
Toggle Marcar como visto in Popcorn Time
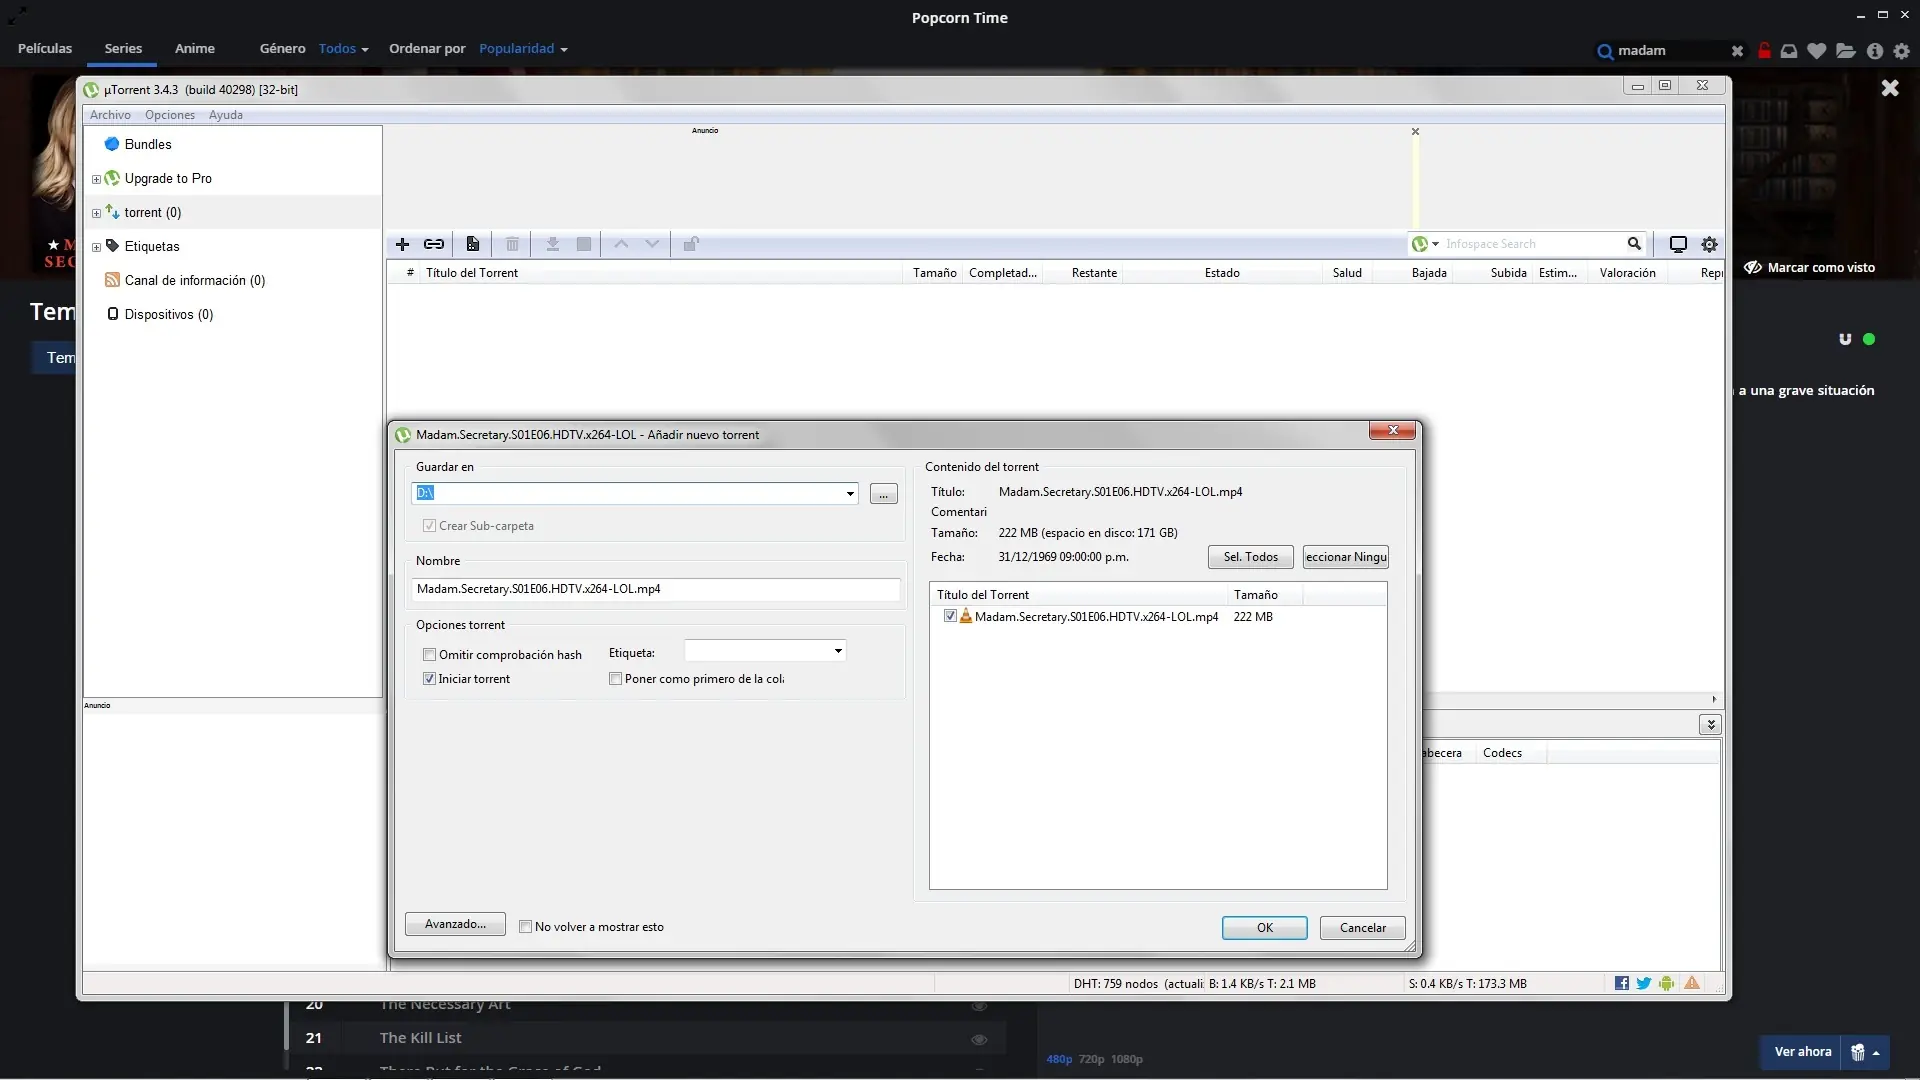point(1810,268)
